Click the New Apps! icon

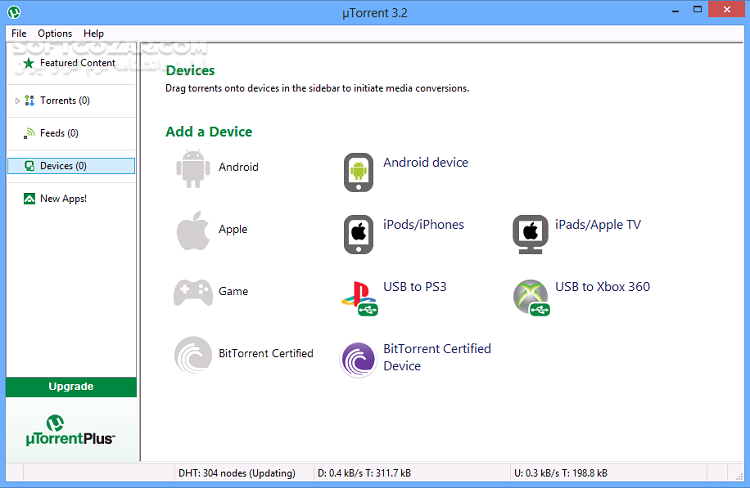[29, 199]
